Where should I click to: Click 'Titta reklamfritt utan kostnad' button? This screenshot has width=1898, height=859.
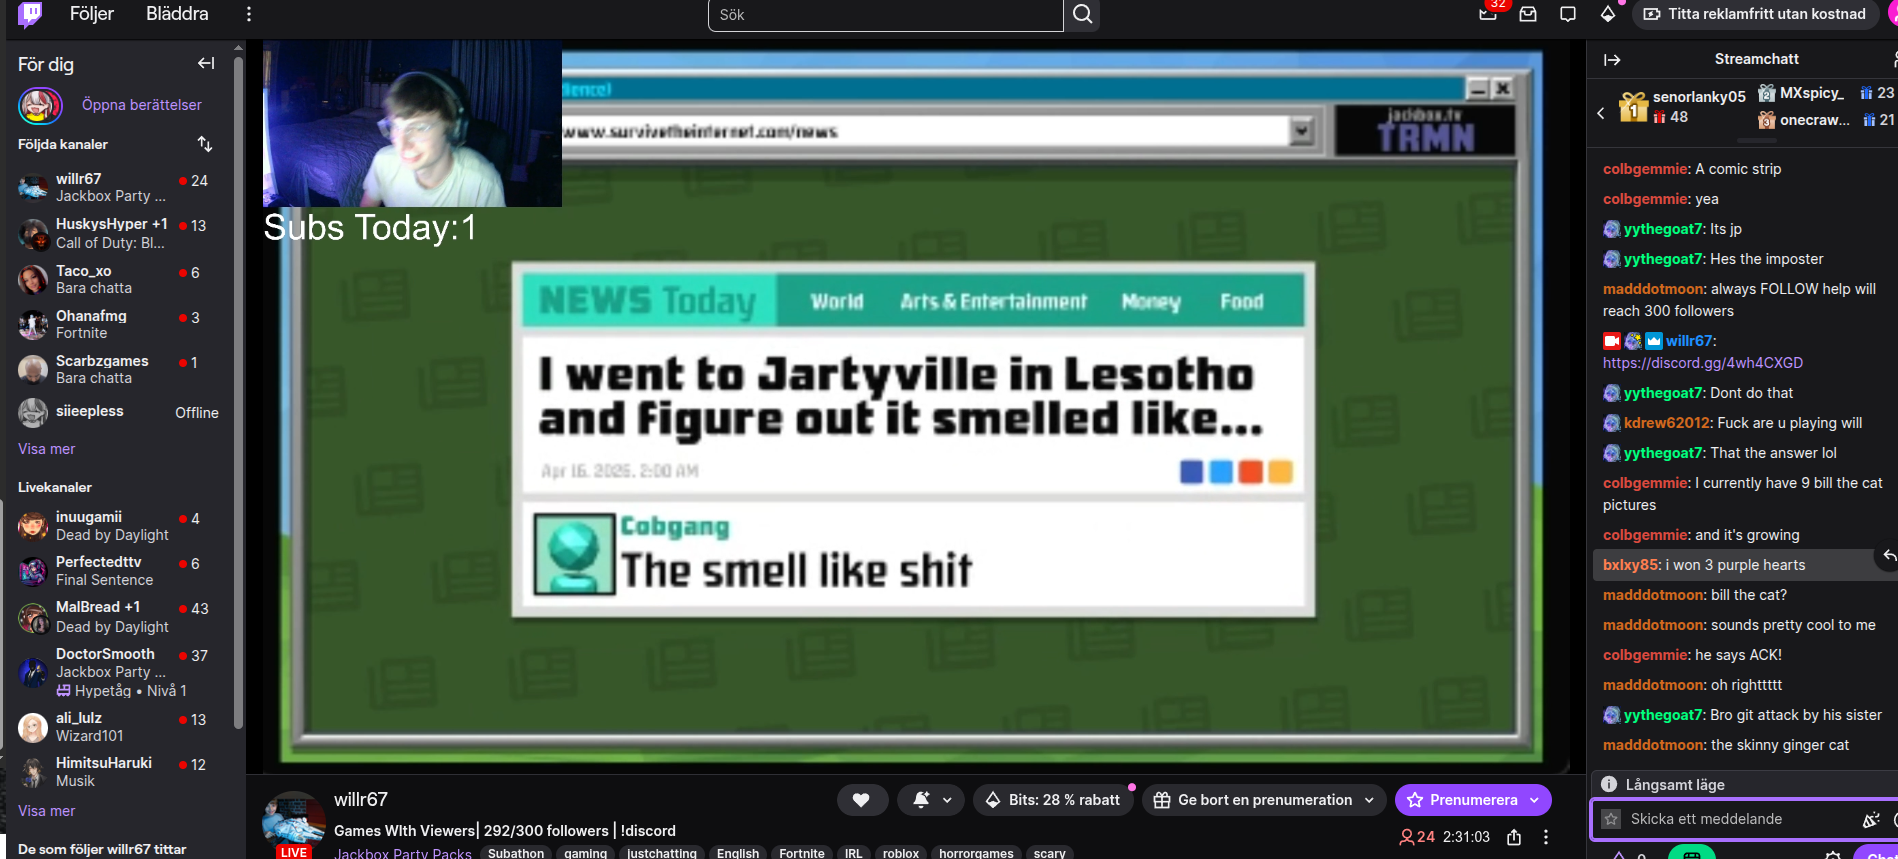point(1755,14)
